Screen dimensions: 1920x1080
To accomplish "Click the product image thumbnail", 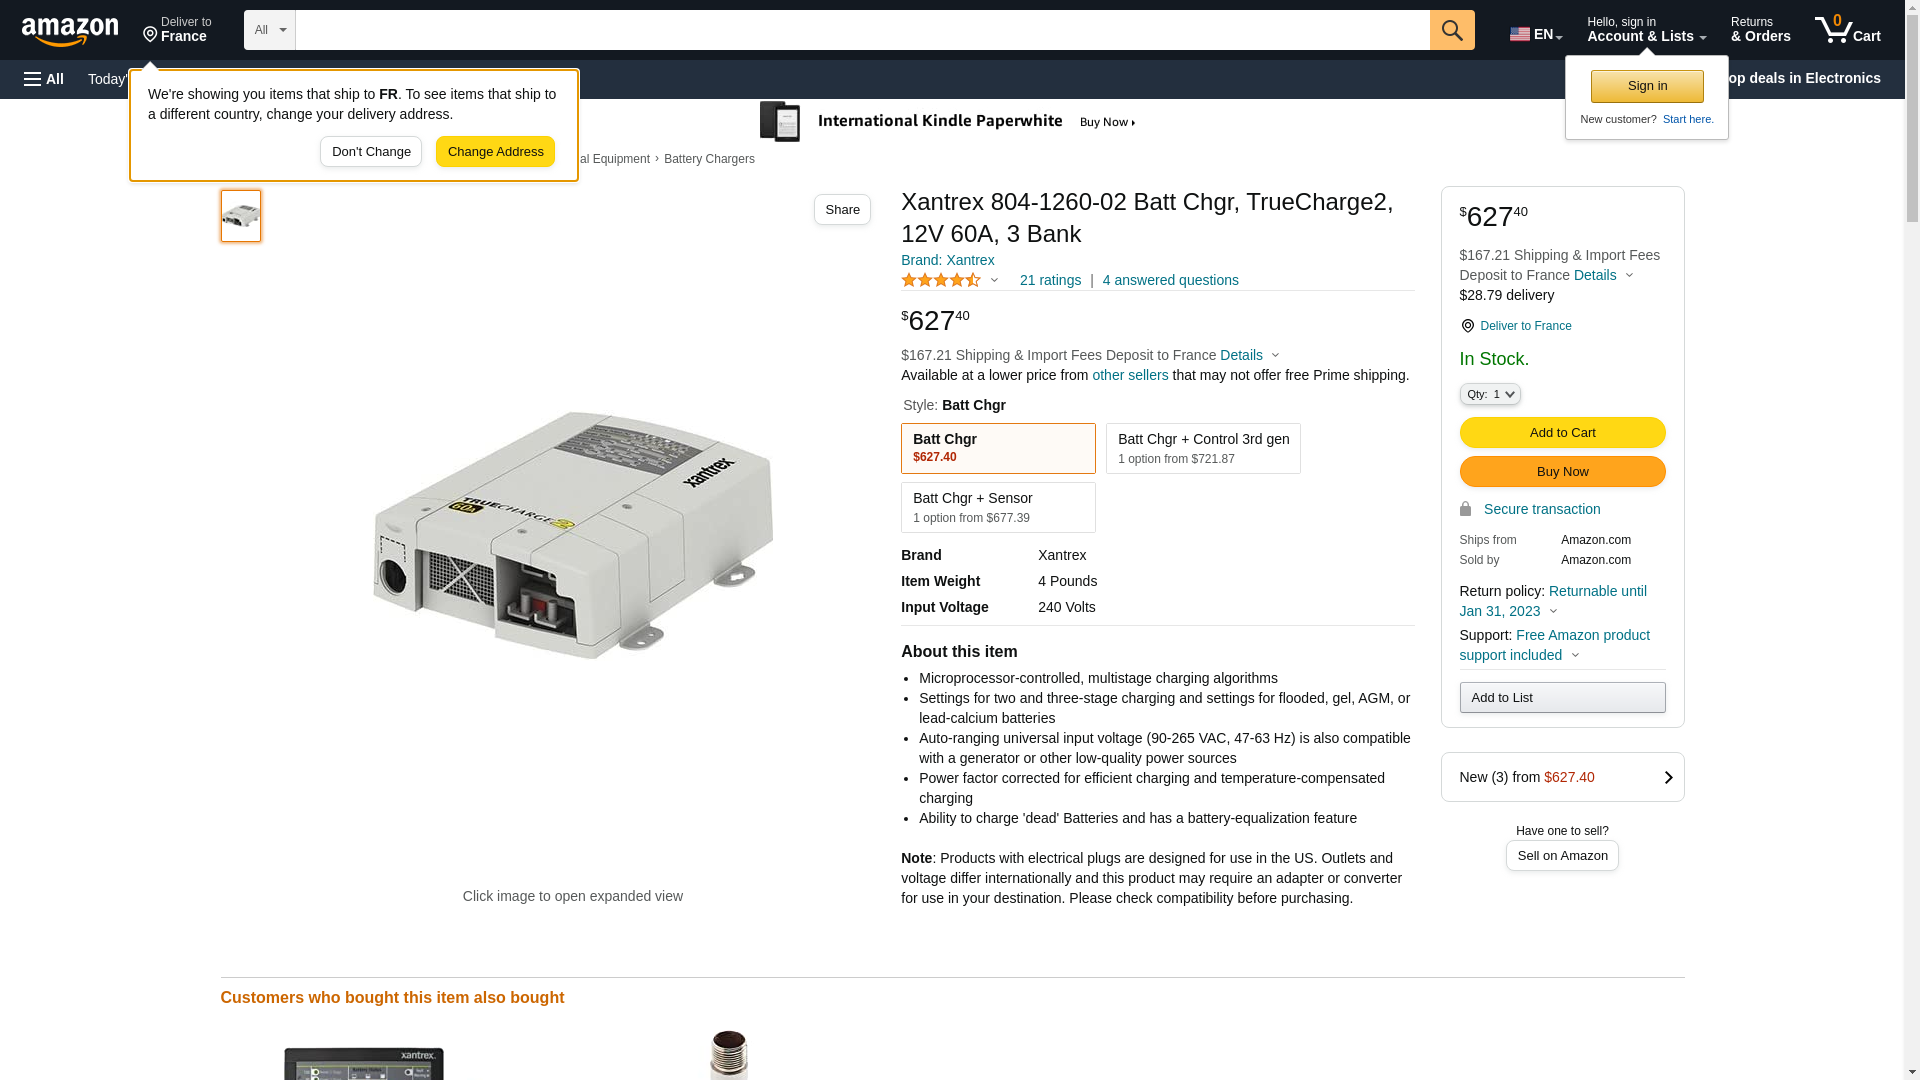I will [x=241, y=216].
